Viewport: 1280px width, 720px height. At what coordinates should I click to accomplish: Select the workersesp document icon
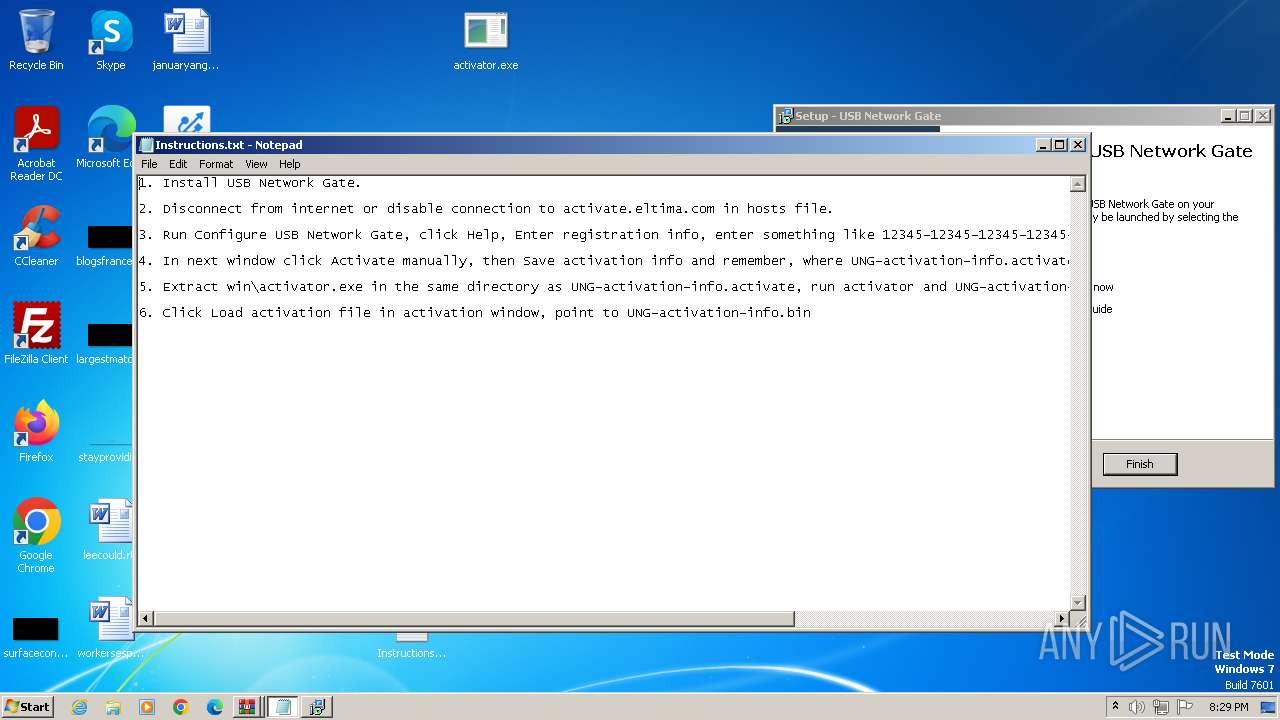108,627
